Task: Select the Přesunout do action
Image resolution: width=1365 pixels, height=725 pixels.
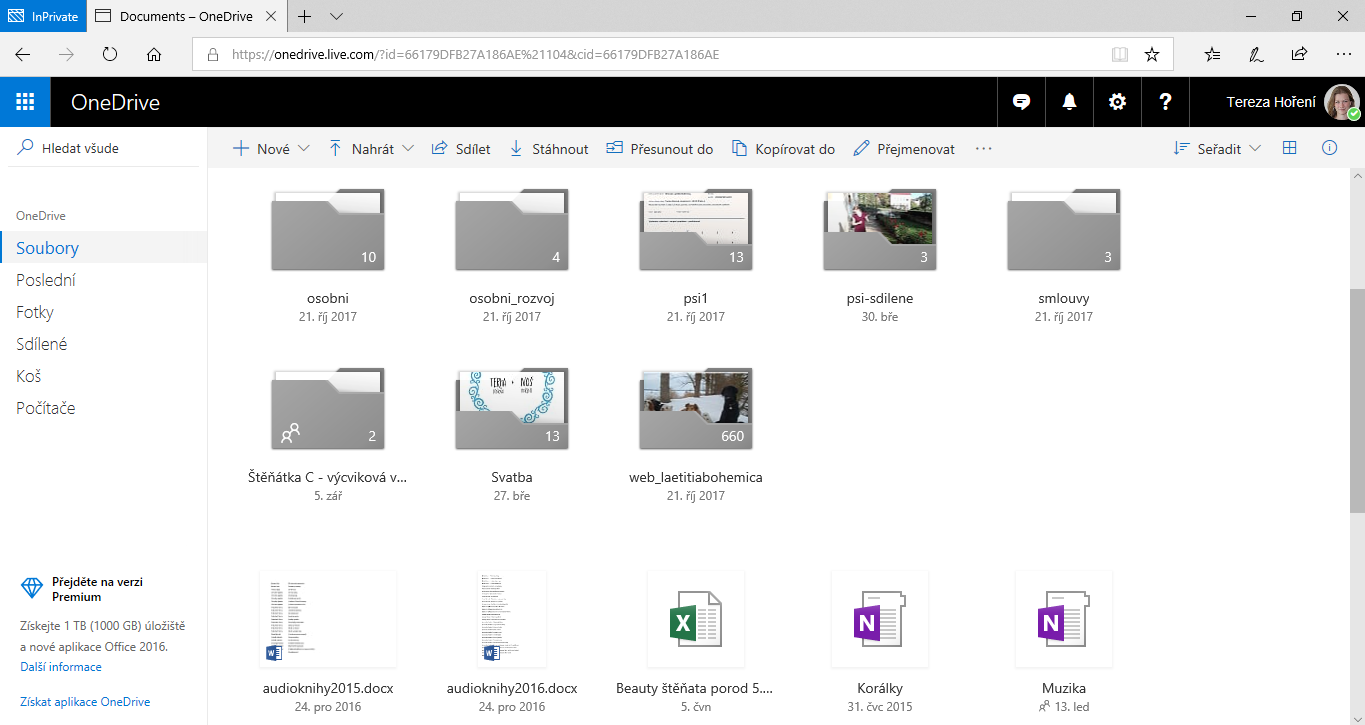Action: pos(659,148)
